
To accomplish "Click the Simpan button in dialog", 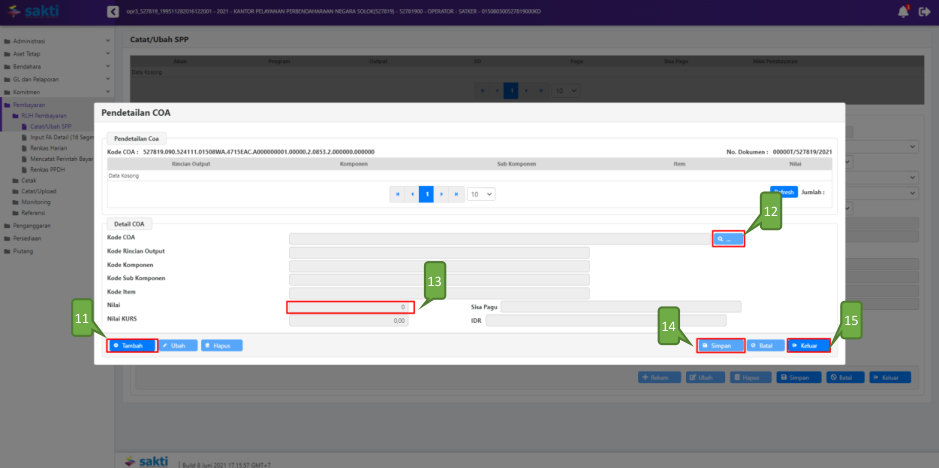I will [719, 345].
